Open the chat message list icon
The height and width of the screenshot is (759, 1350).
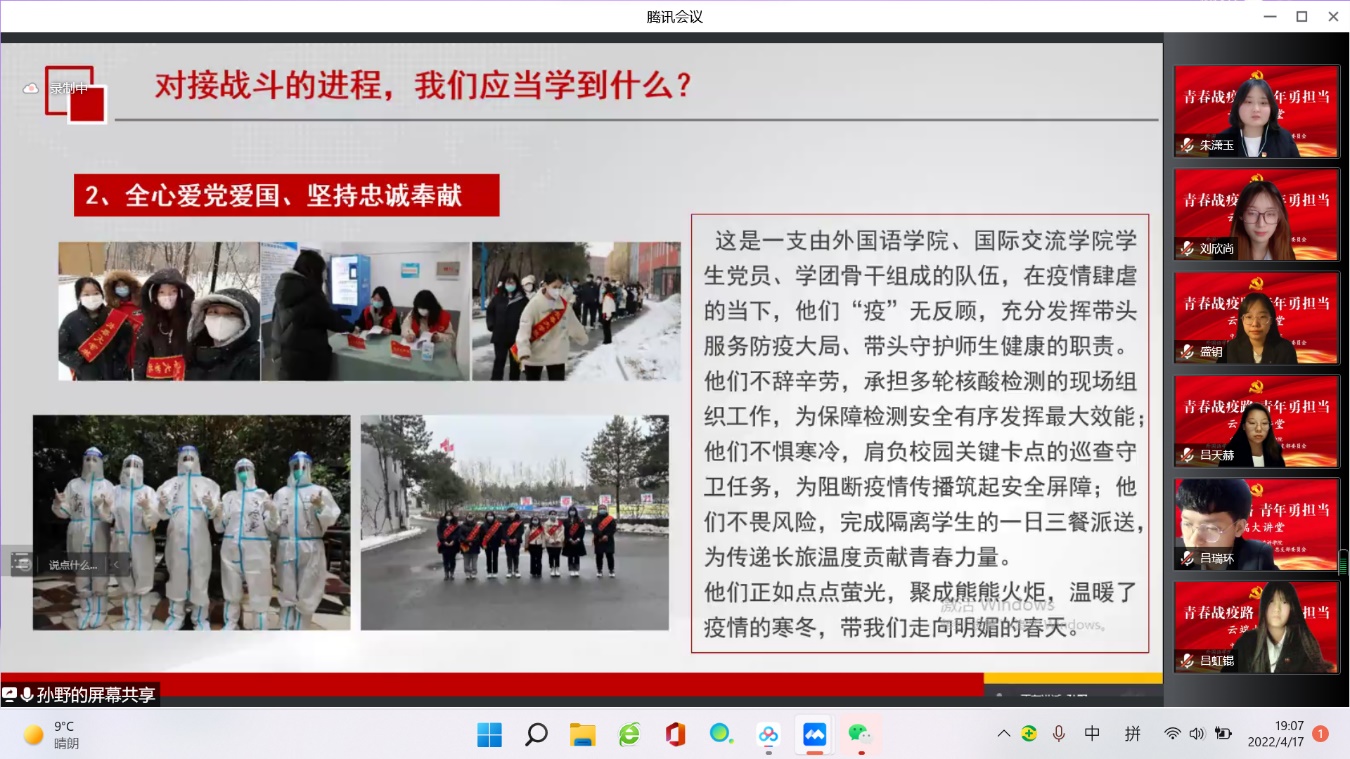click(x=21, y=564)
